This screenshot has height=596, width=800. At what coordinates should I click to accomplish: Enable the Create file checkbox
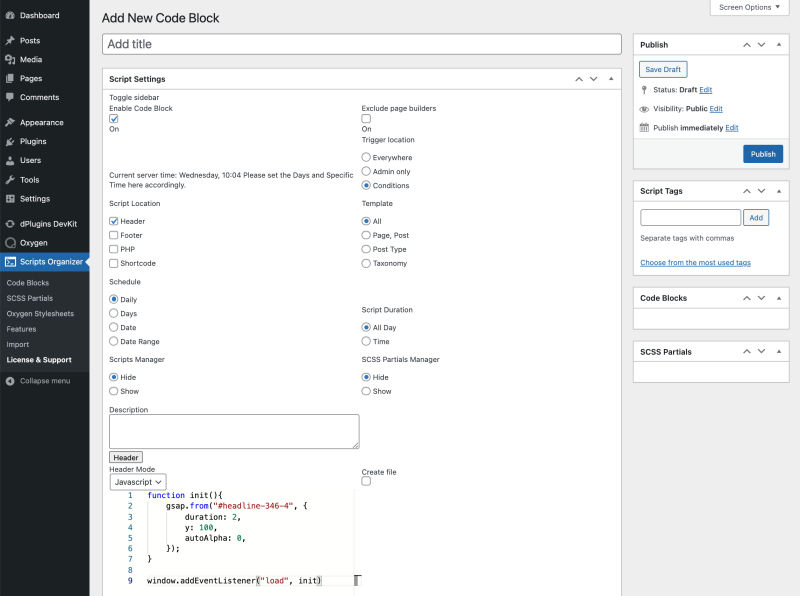coord(366,481)
